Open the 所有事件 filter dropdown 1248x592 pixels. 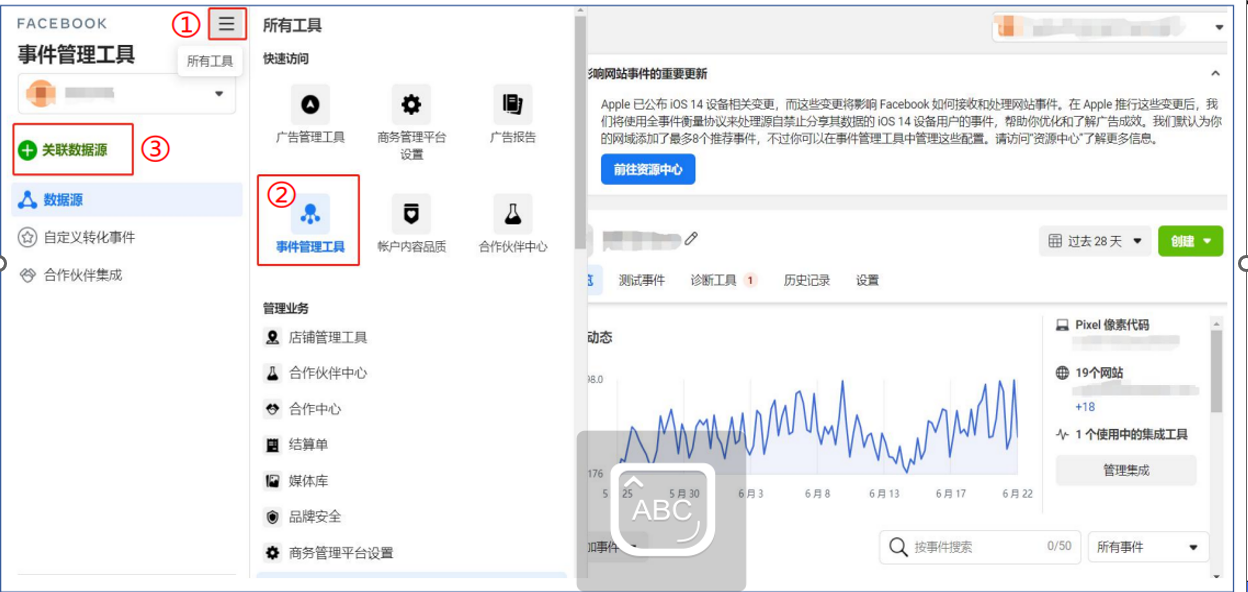[x=1147, y=547]
